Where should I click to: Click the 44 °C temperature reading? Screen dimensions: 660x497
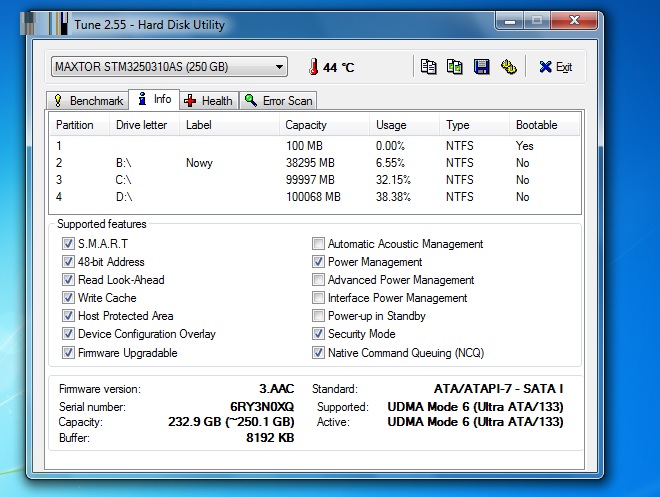pyautogui.click(x=338, y=67)
